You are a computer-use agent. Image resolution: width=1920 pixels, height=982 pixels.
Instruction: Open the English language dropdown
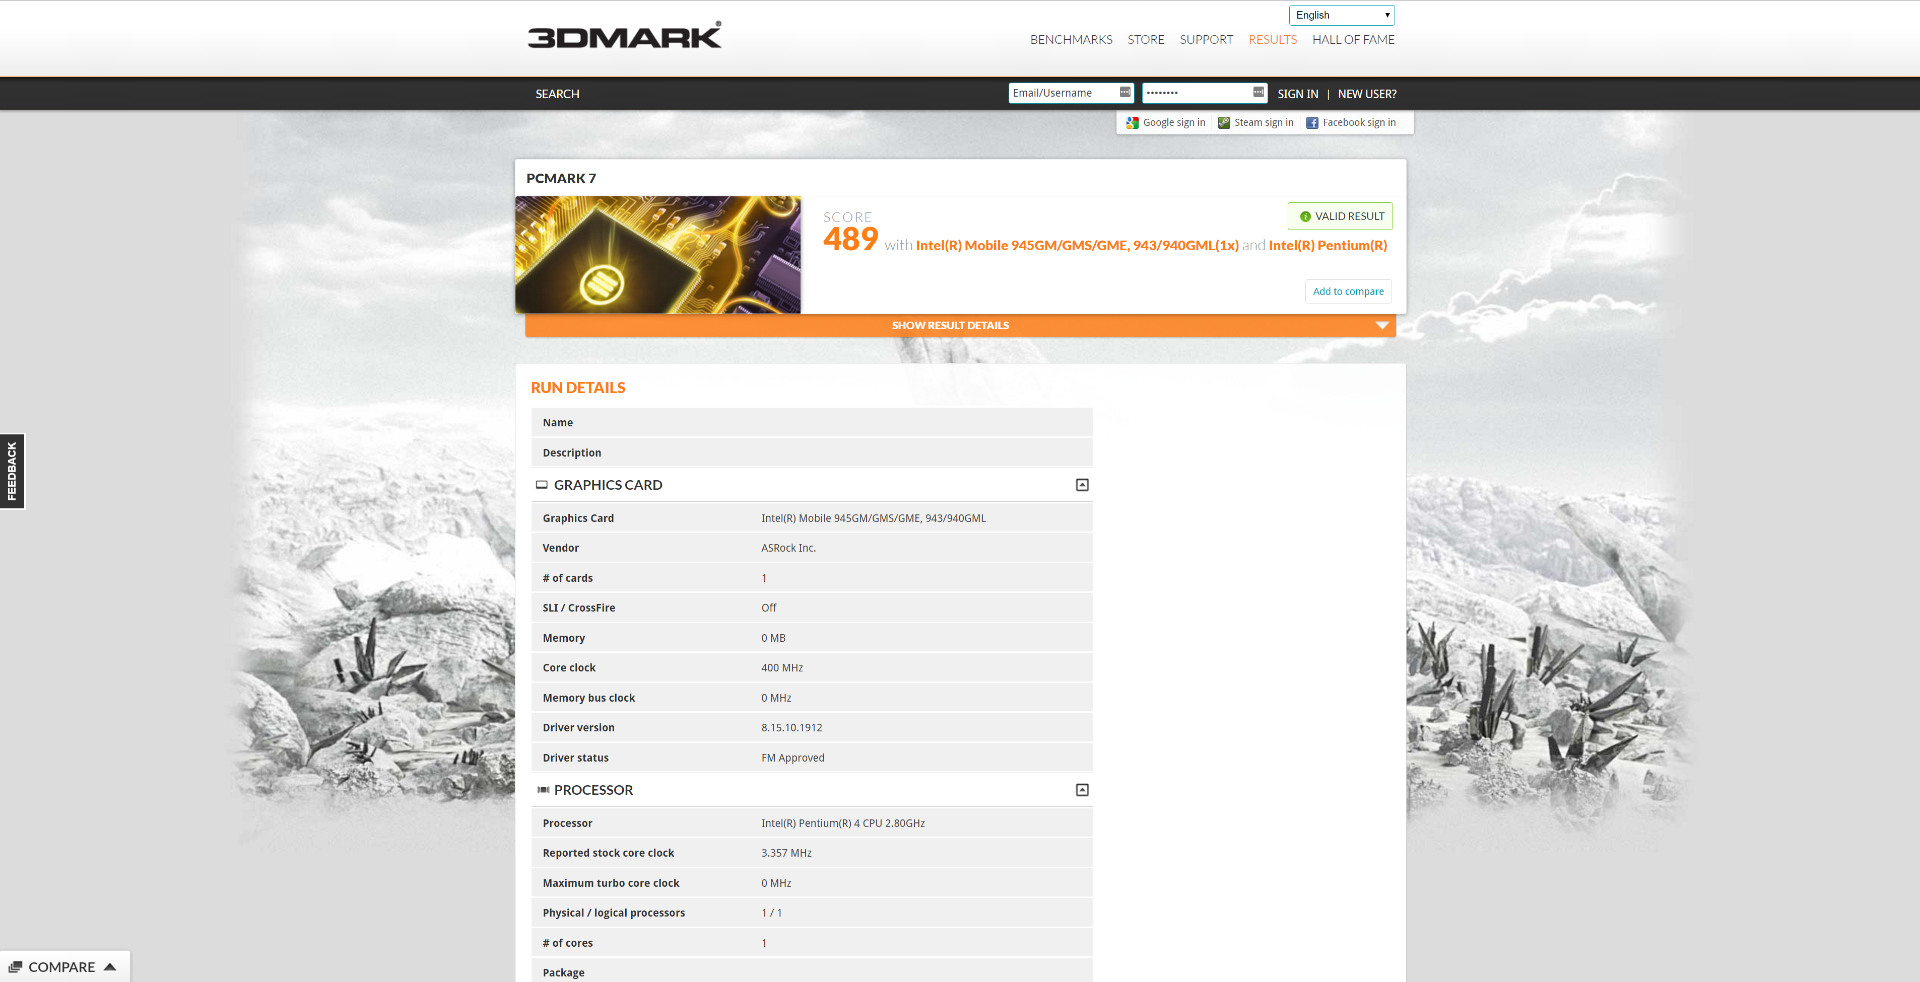click(x=1341, y=15)
